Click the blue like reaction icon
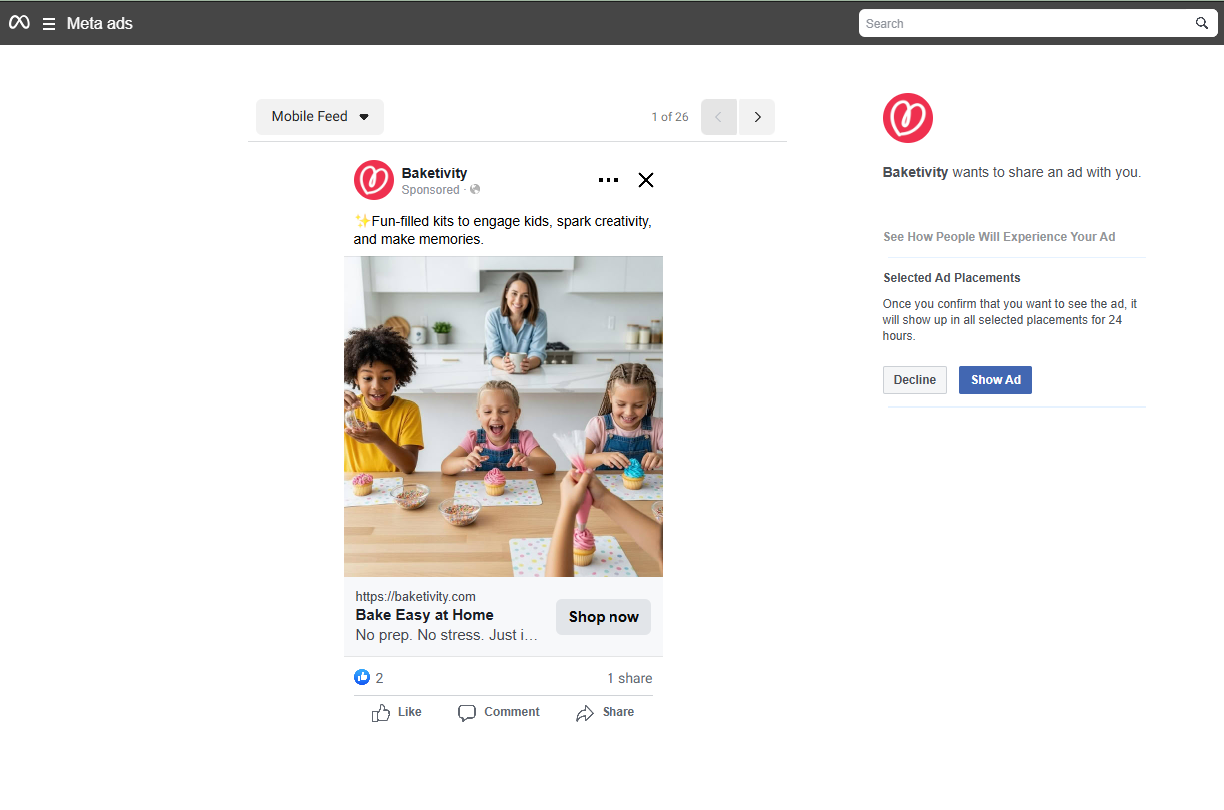Image resolution: width=1224 pixels, height=810 pixels. coord(362,677)
